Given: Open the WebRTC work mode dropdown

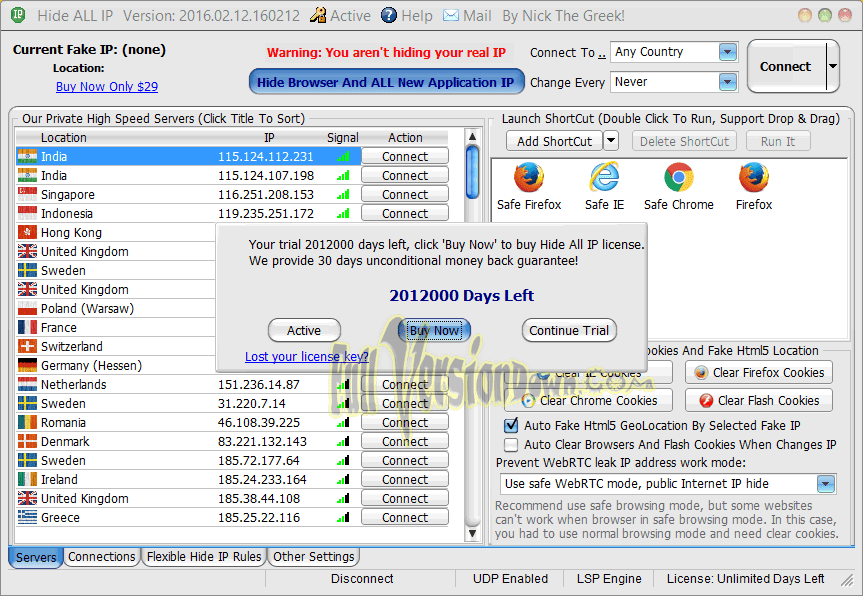Looking at the screenshot, I should (x=825, y=484).
